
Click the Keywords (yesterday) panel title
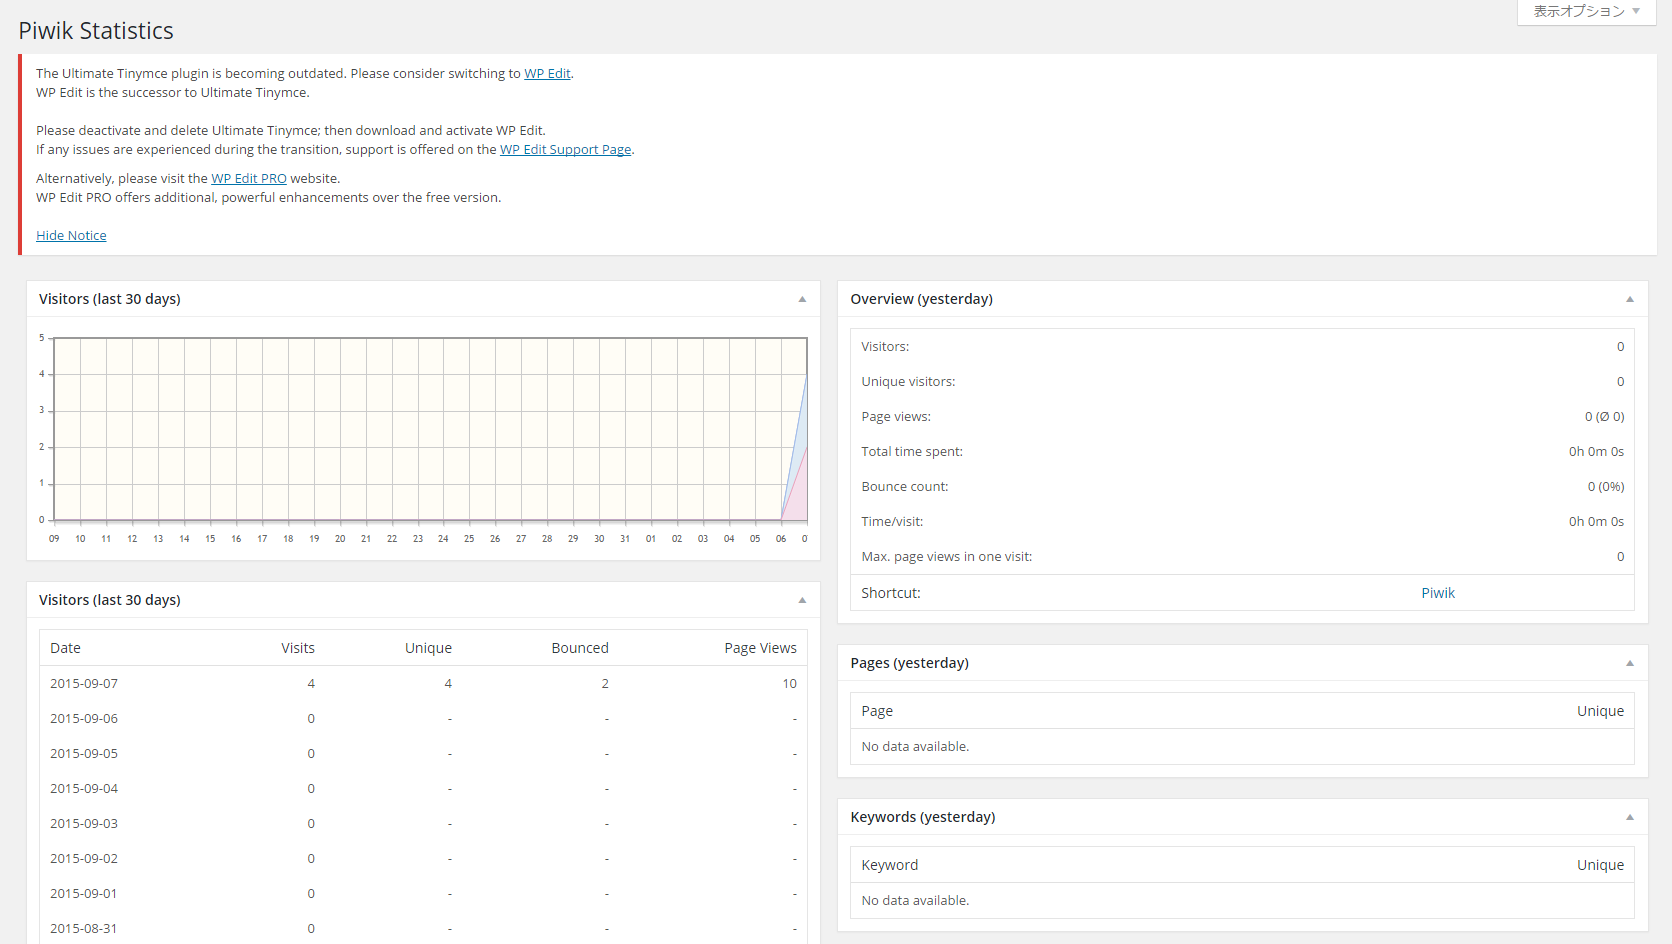point(923,817)
